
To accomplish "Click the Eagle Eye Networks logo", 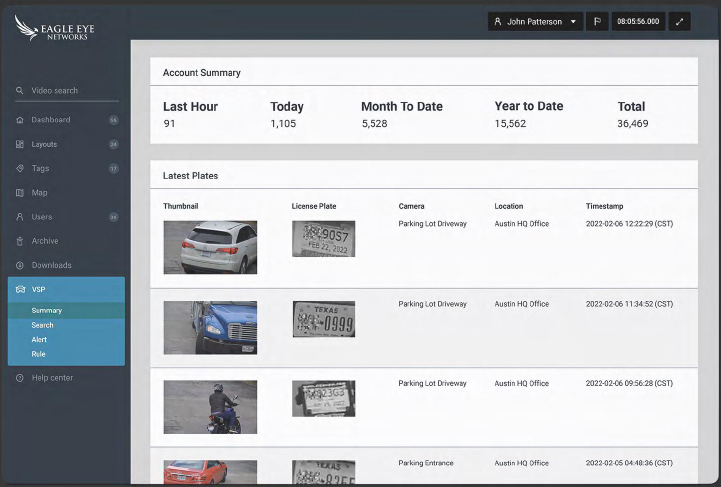I will pyautogui.click(x=54, y=29).
